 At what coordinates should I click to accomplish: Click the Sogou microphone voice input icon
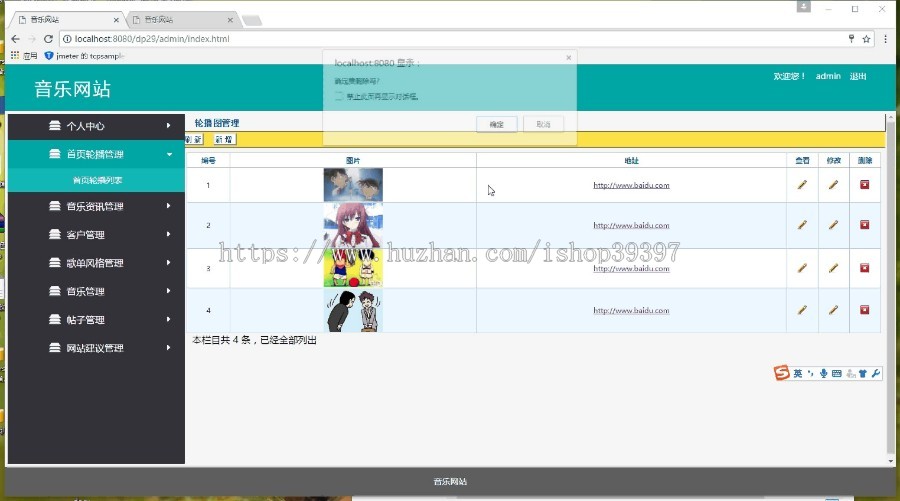823,374
